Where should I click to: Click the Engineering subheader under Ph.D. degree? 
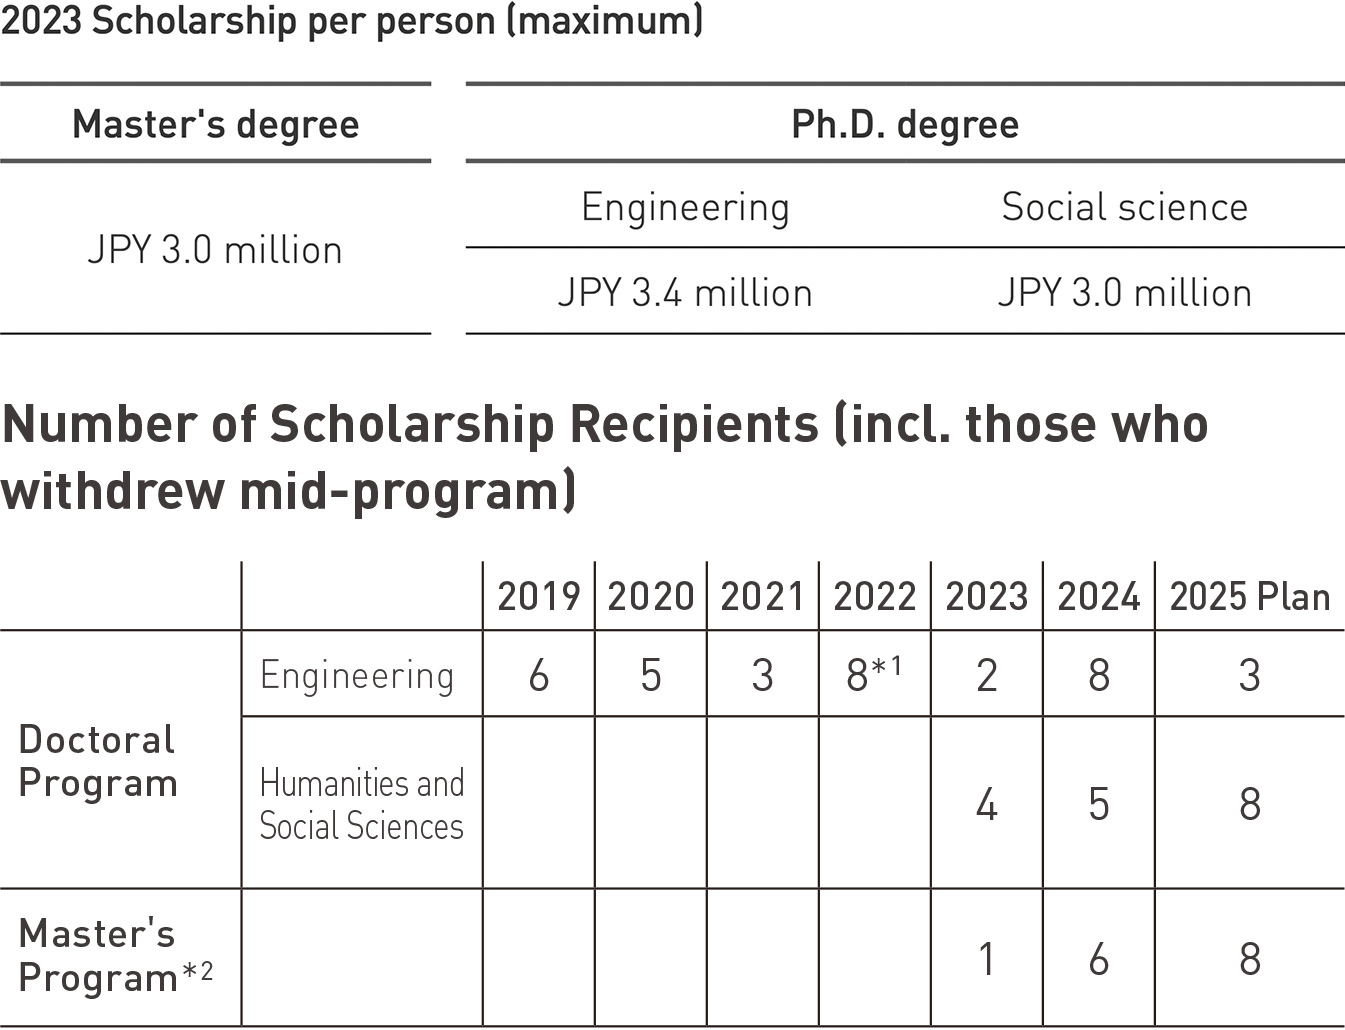685,208
